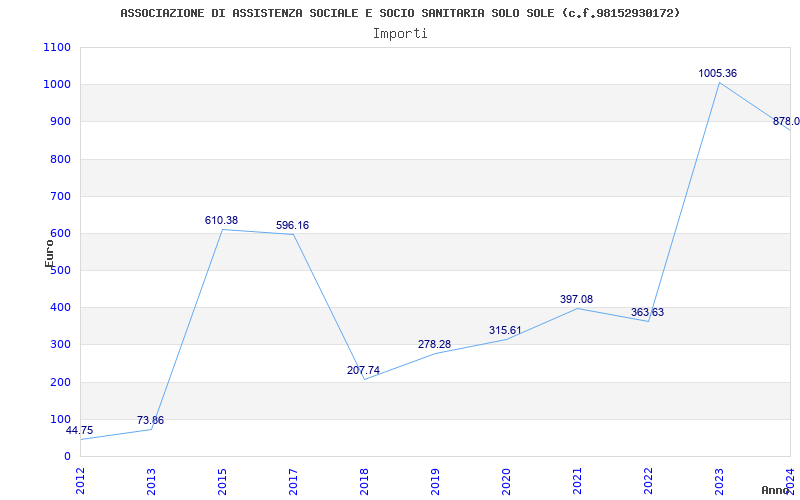Click the 2019 x-axis label
Screen dimensions: 800x500
point(435,481)
